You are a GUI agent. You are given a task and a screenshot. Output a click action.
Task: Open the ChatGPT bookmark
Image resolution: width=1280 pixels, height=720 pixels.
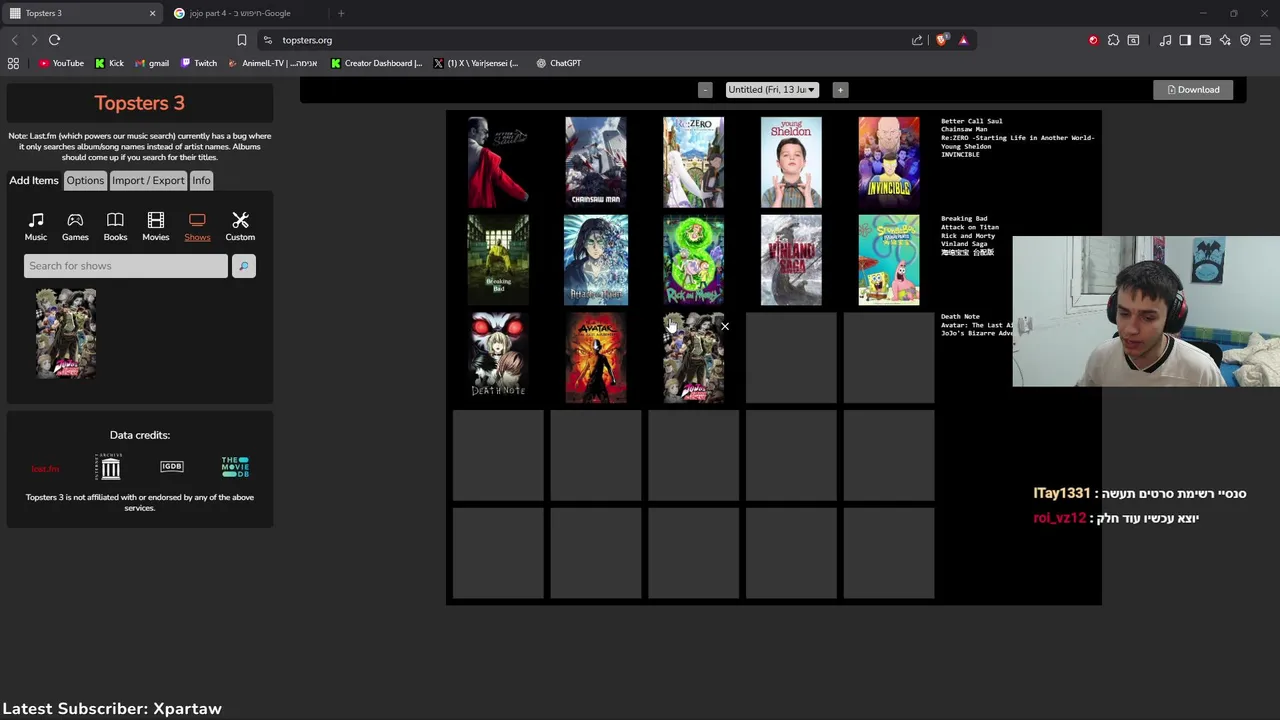point(558,63)
